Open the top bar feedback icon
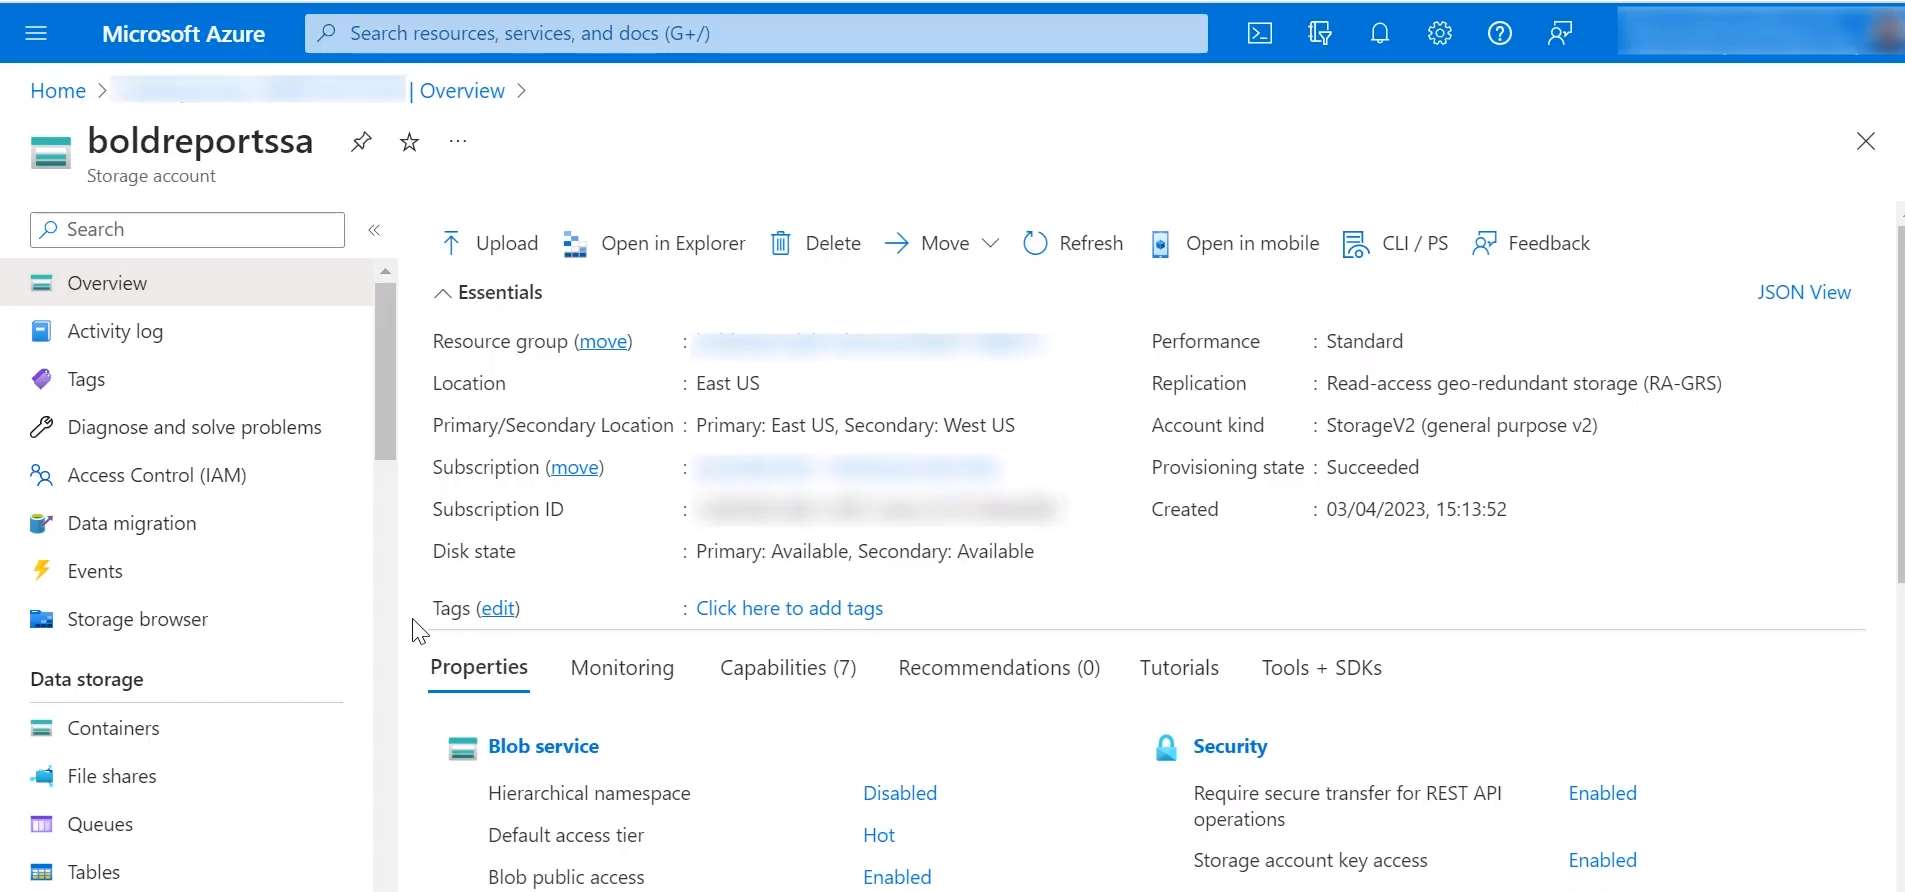1905x892 pixels. pyautogui.click(x=1560, y=33)
